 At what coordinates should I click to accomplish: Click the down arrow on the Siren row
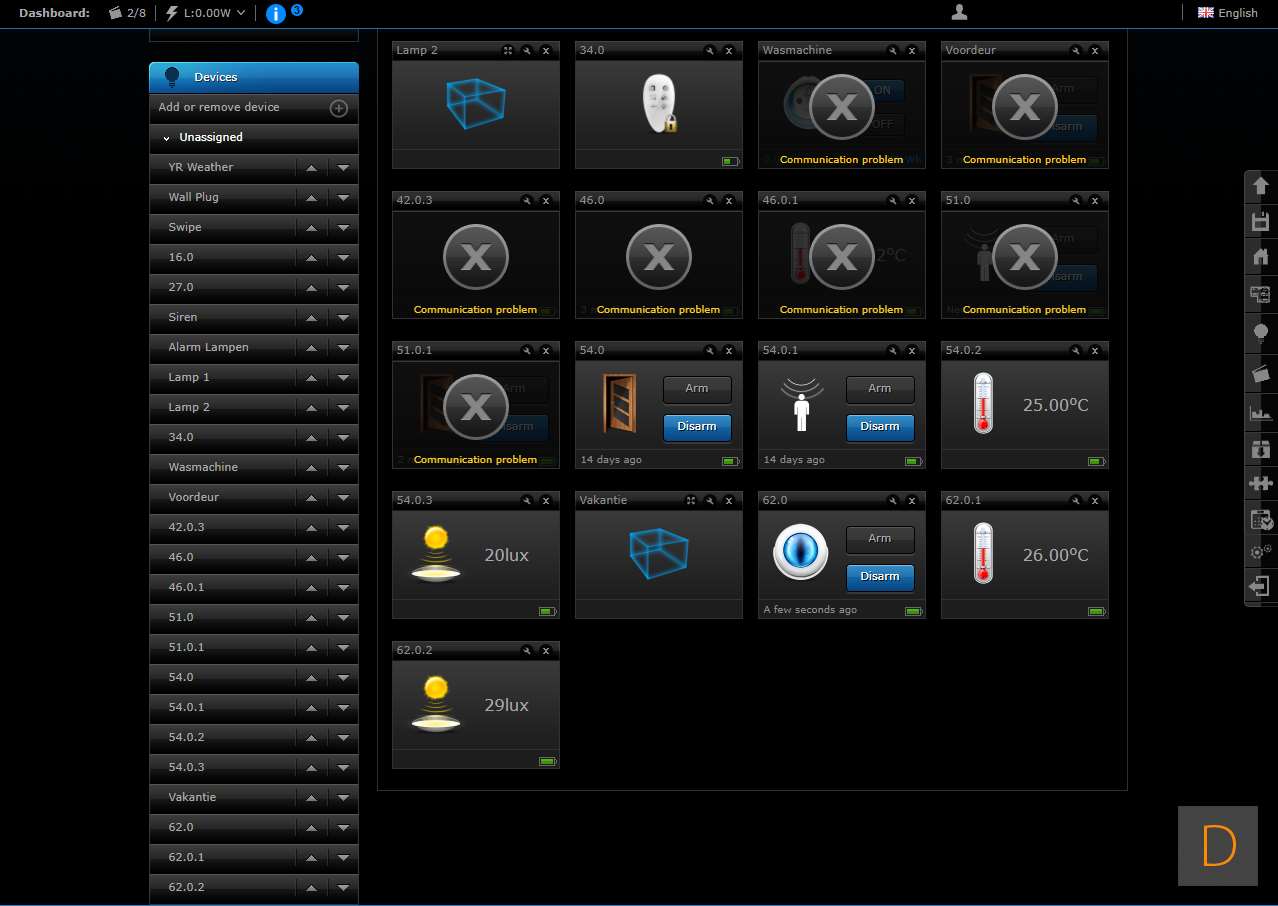pos(343,318)
